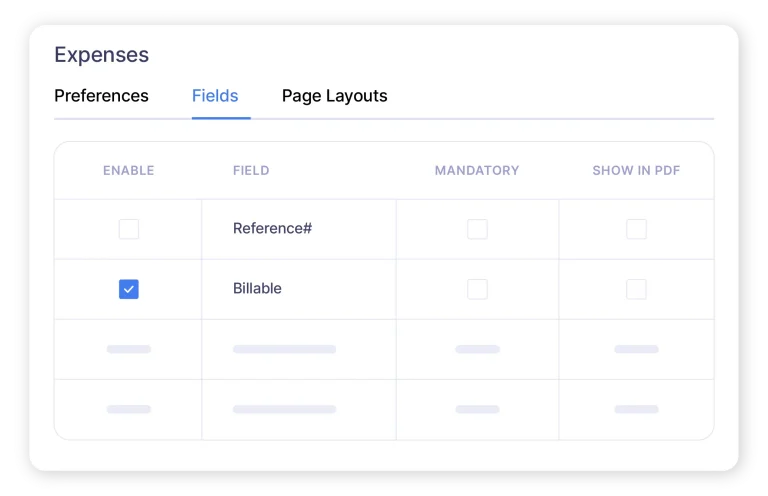Open the Page Layouts tab
The height and width of the screenshot is (496, 768).
(x=334, y=96)
